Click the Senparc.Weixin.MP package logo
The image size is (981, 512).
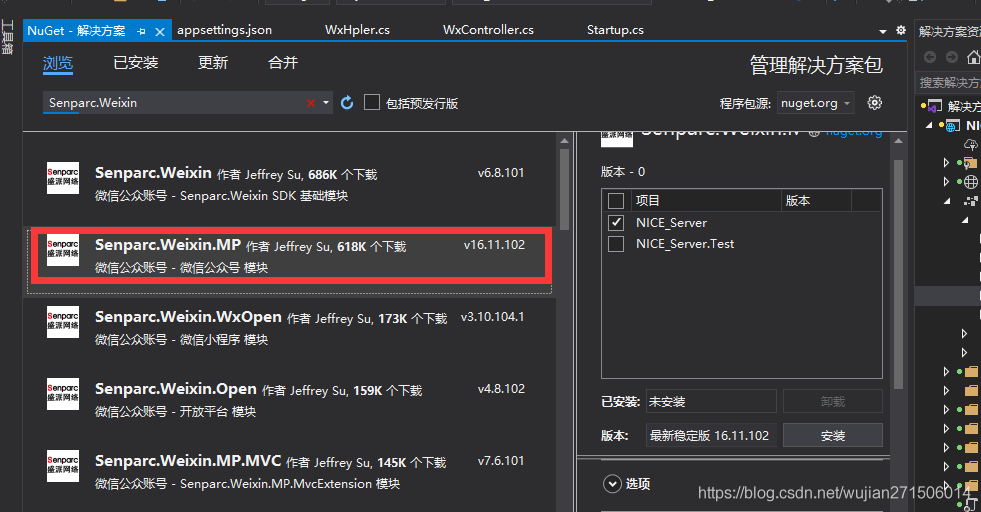(x=63, y=250)
